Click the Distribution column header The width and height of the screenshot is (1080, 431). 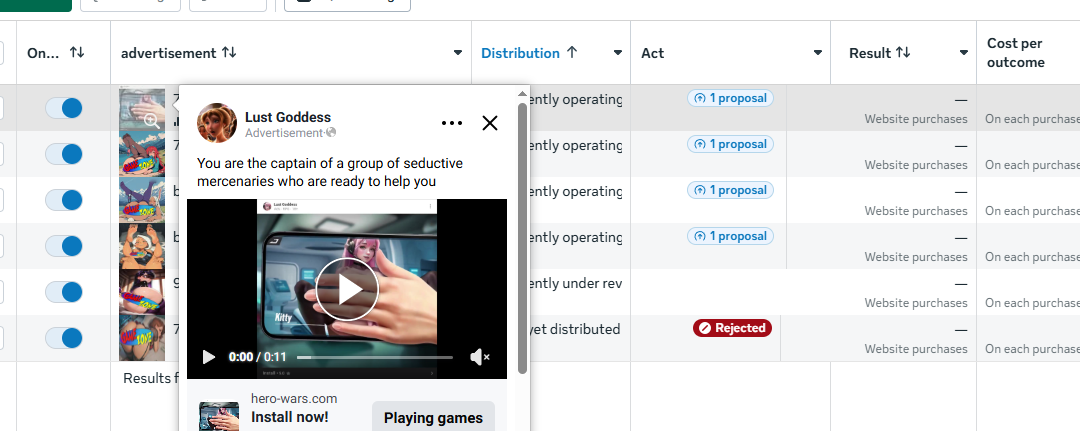[521, 53]
